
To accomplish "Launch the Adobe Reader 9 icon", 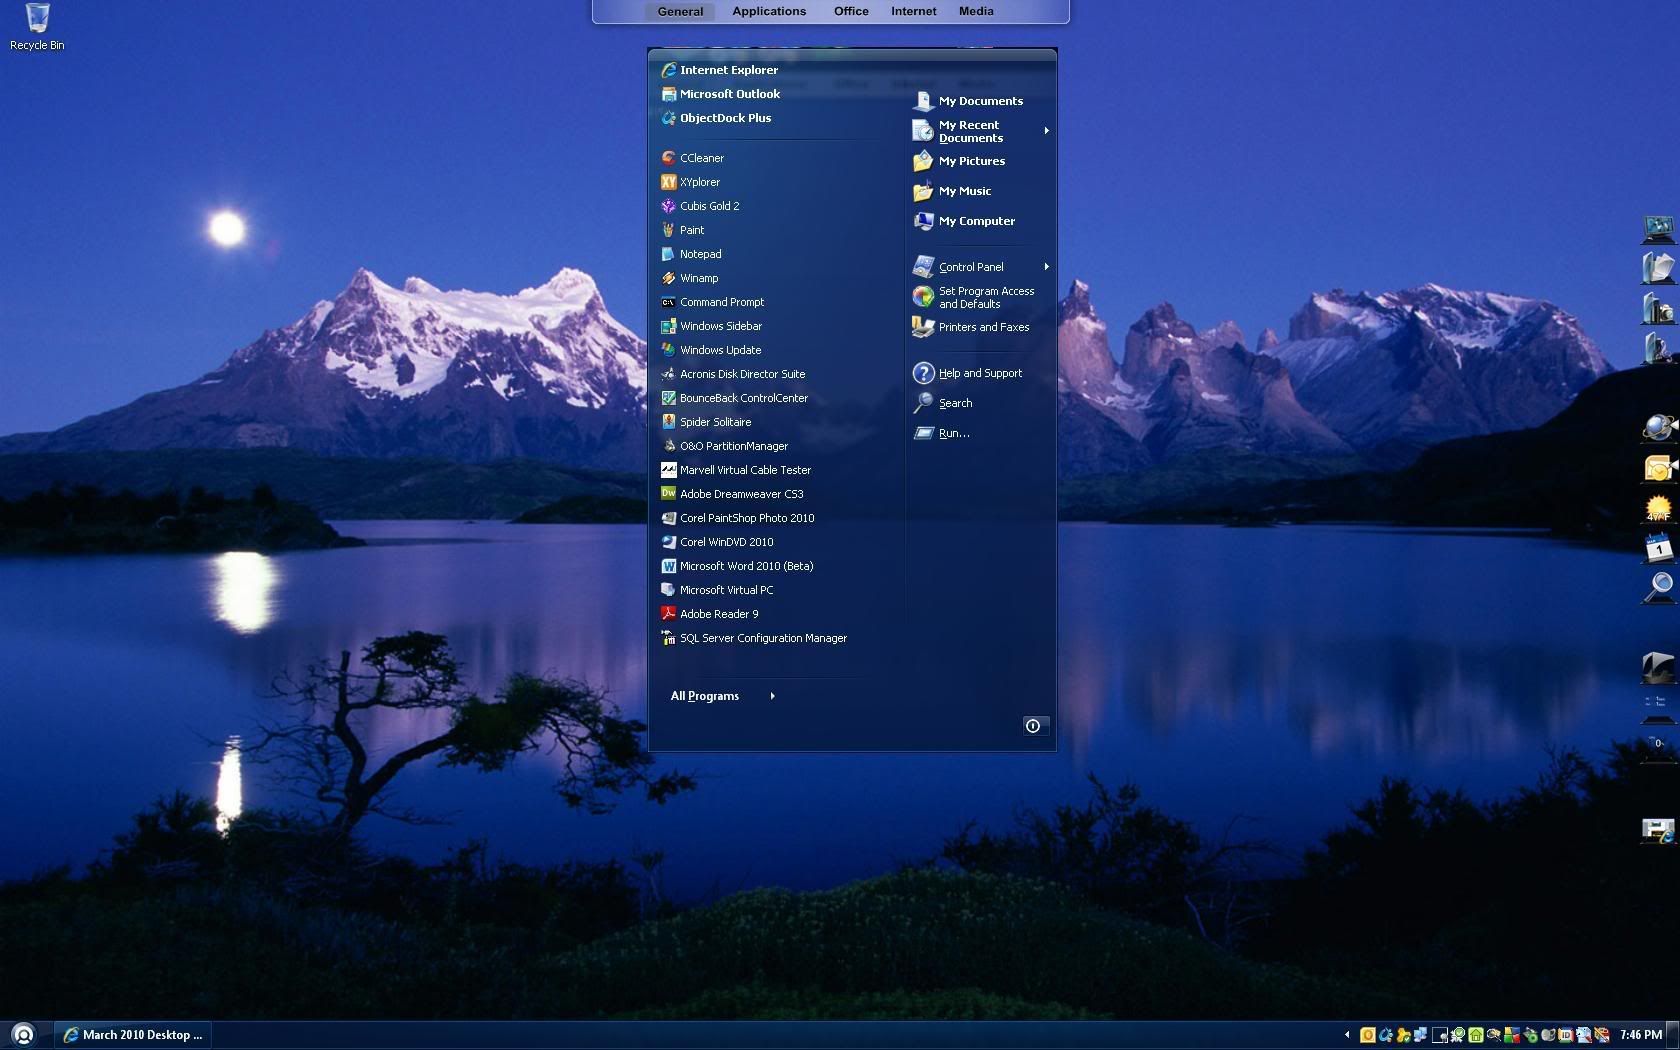I will tap(668, 614).
